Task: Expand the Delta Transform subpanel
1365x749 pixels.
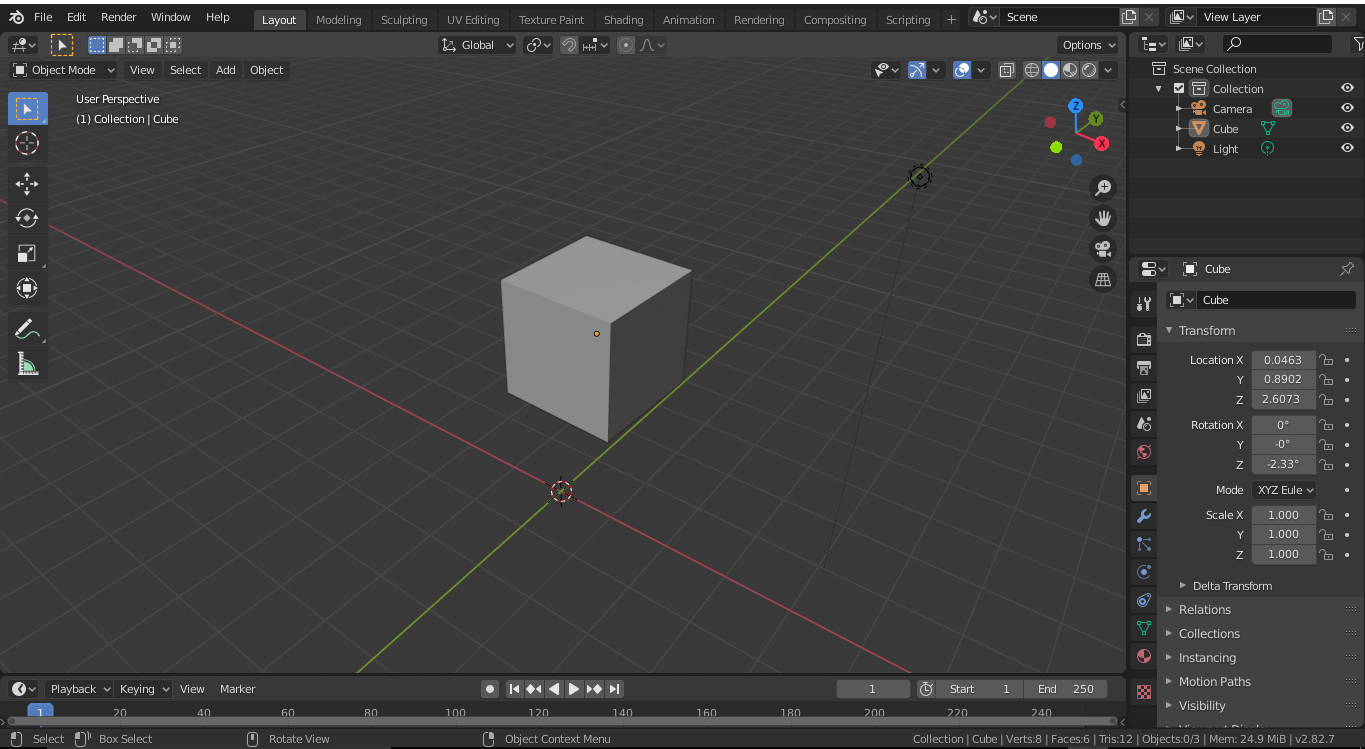Action: click(1232, 586)
